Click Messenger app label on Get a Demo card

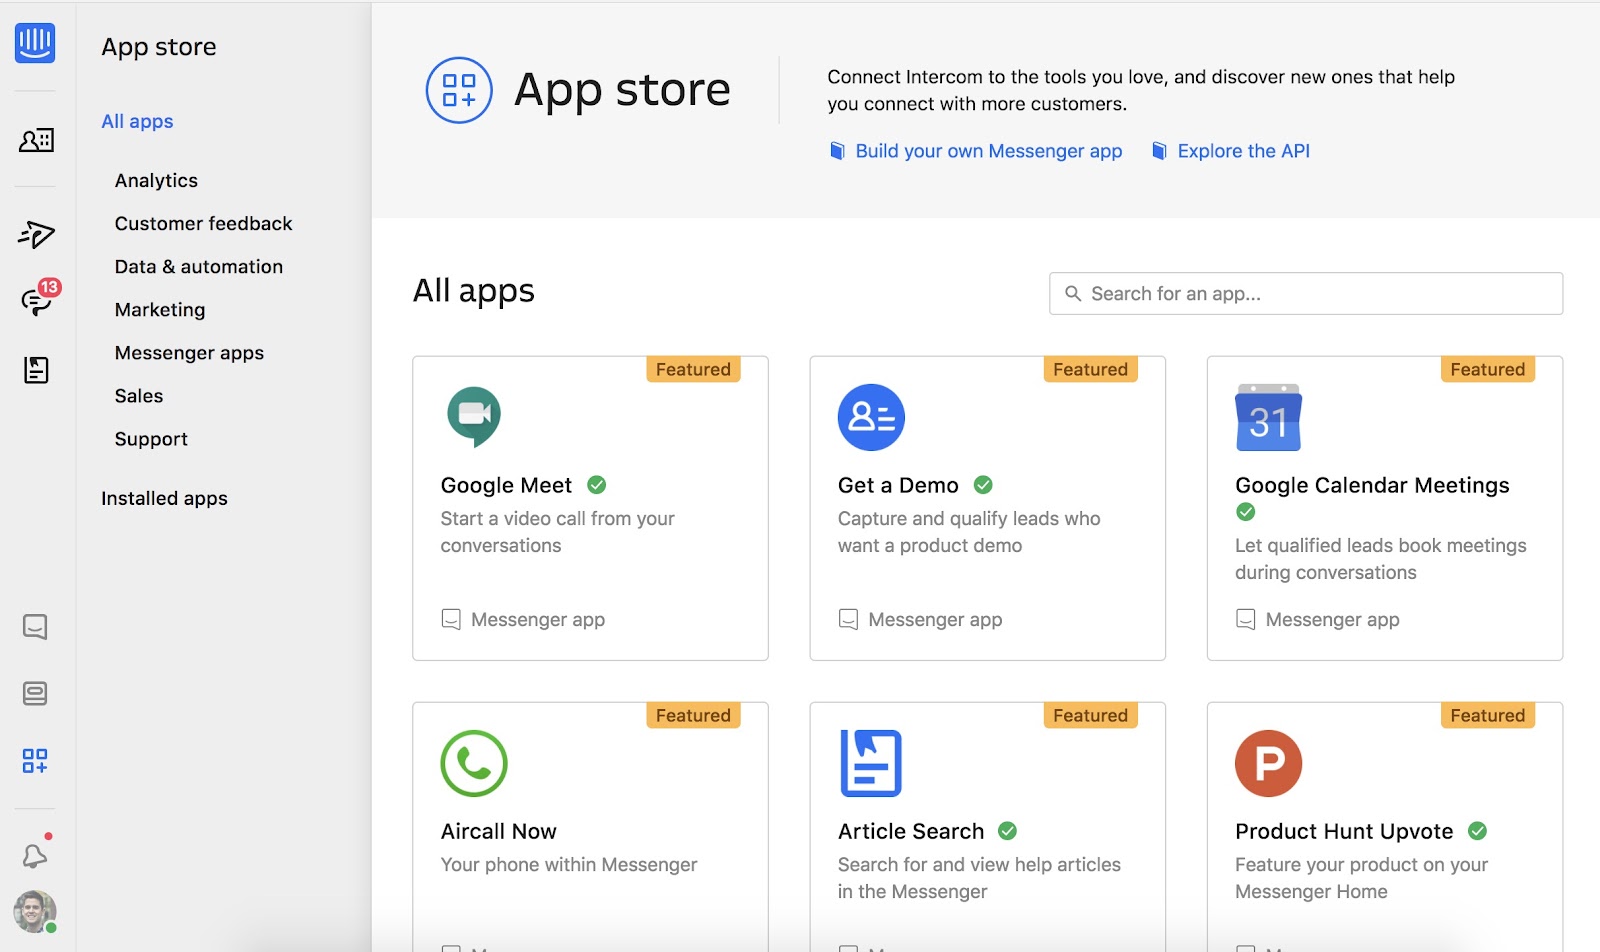pos(935,620)
